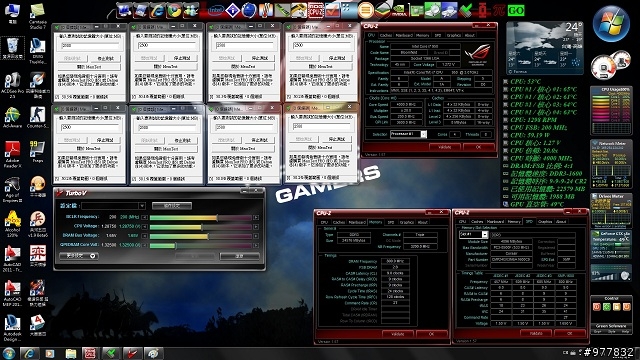Click the Windows Start orb in taskbar
Screen dimensions: 640x360
click(9, 353)
